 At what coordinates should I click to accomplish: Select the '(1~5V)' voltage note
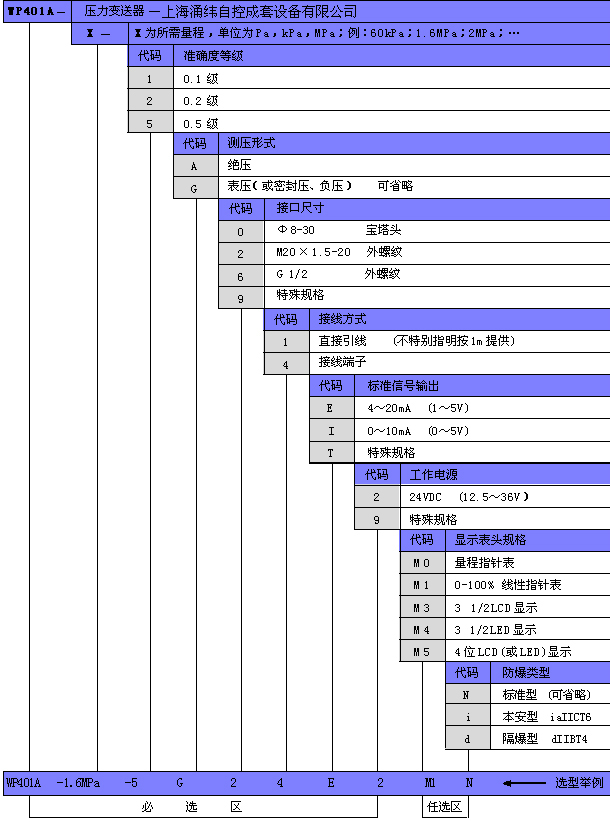pos(448,408)
